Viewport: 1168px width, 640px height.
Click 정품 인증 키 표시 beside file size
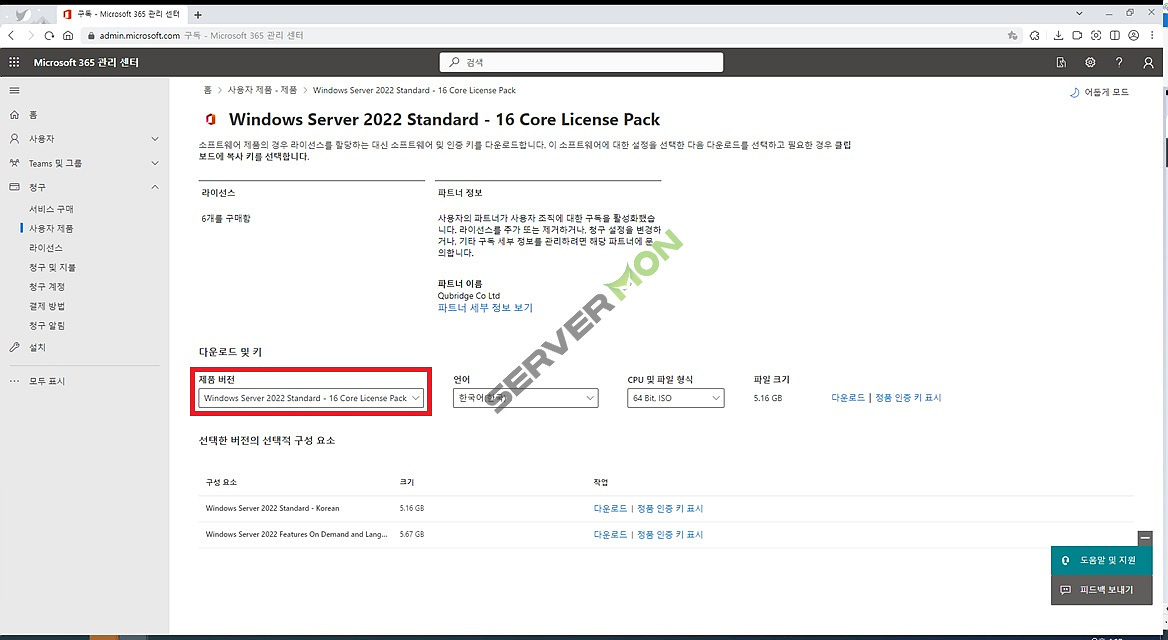pyautogui.click(x=908, y=398)
